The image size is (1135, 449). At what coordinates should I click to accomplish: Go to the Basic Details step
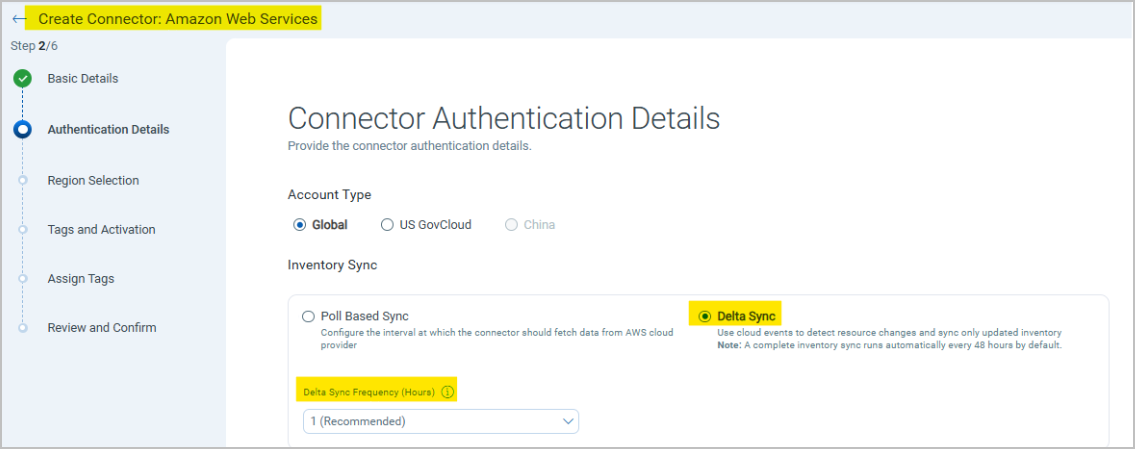[x=83, y=78]
